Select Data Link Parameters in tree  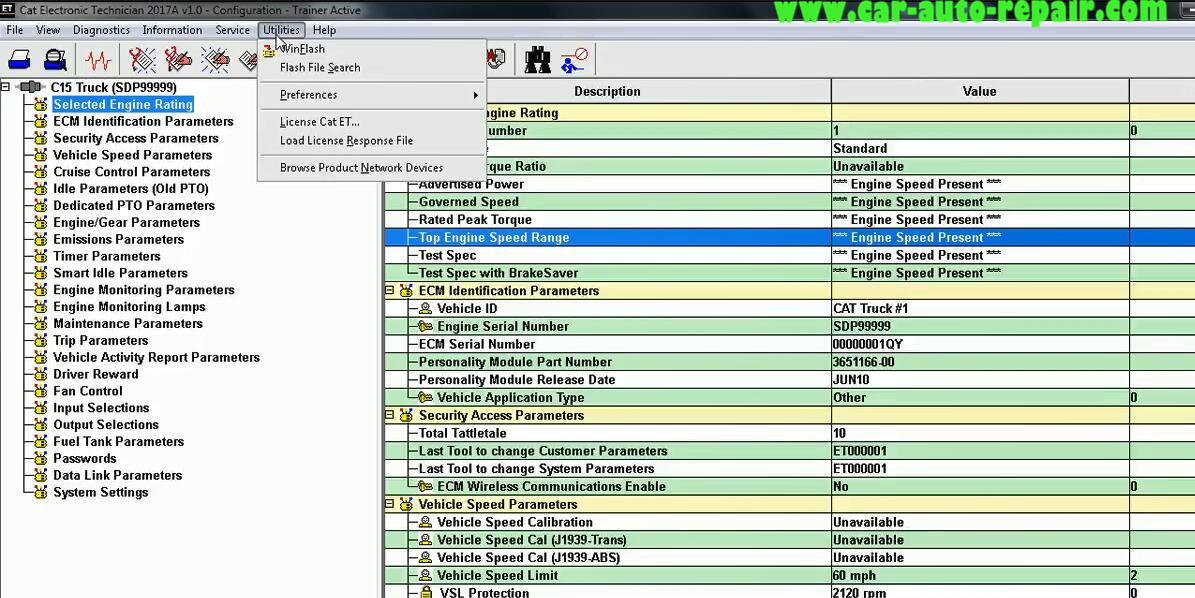click(x=117, y=475)
